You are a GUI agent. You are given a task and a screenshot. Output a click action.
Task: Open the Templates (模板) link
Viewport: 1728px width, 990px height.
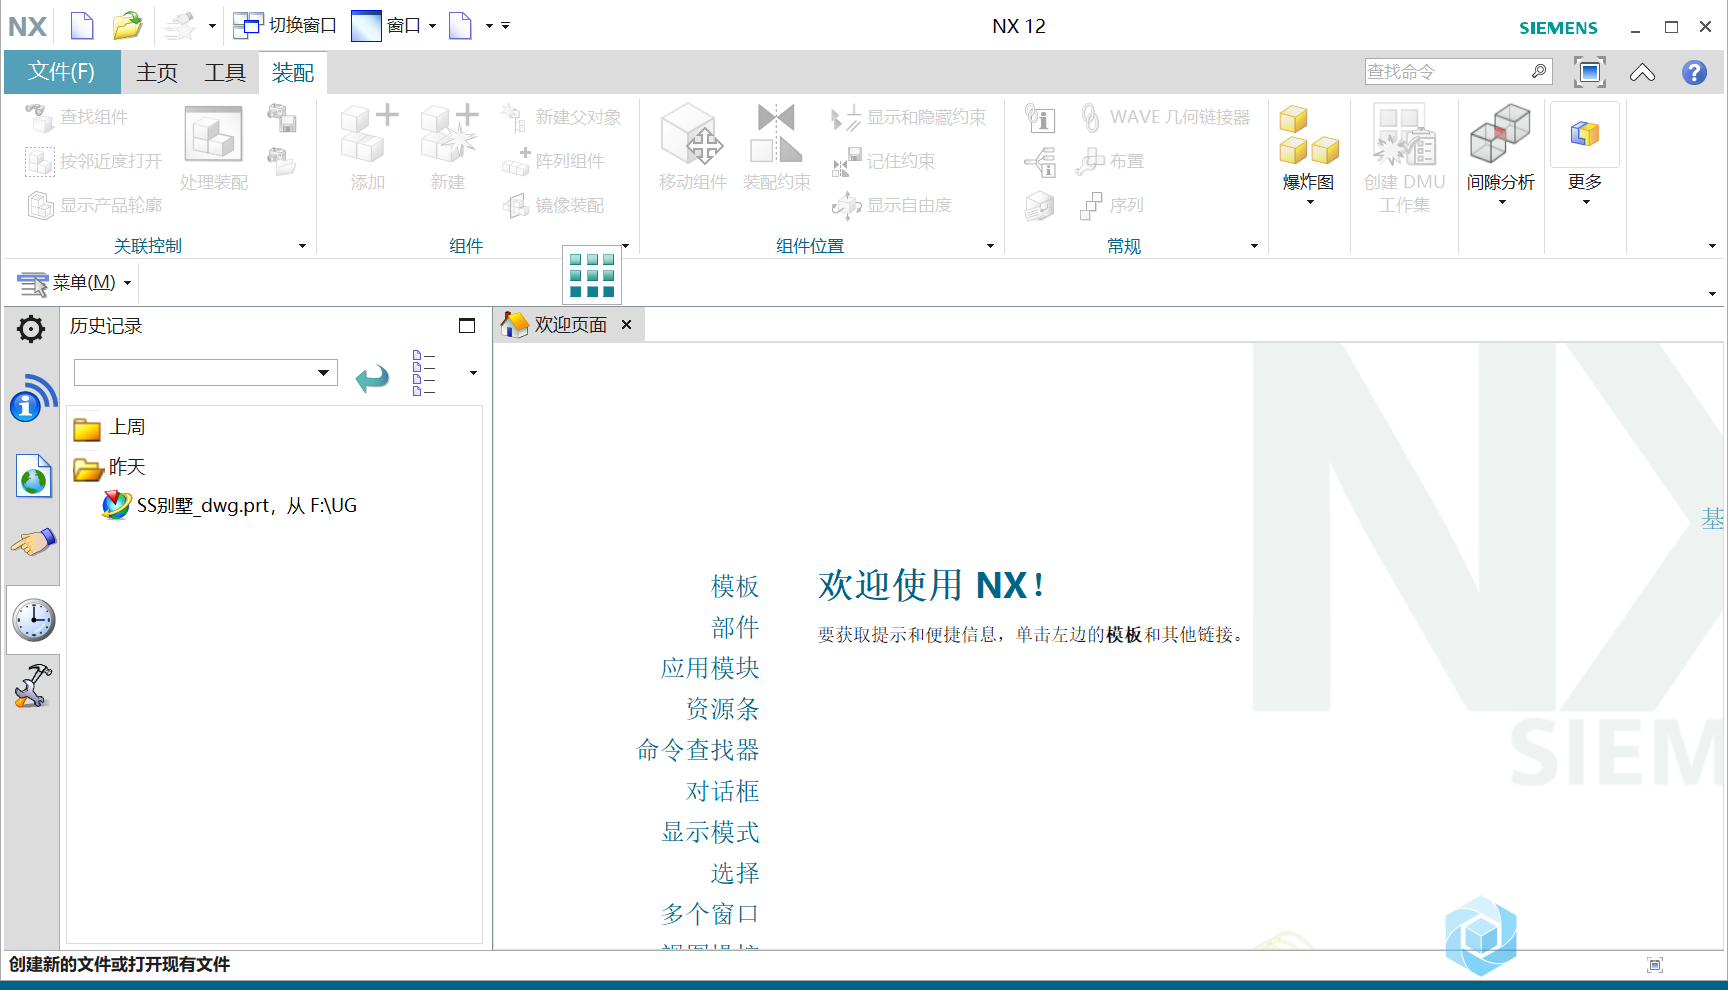coord(735,586)
